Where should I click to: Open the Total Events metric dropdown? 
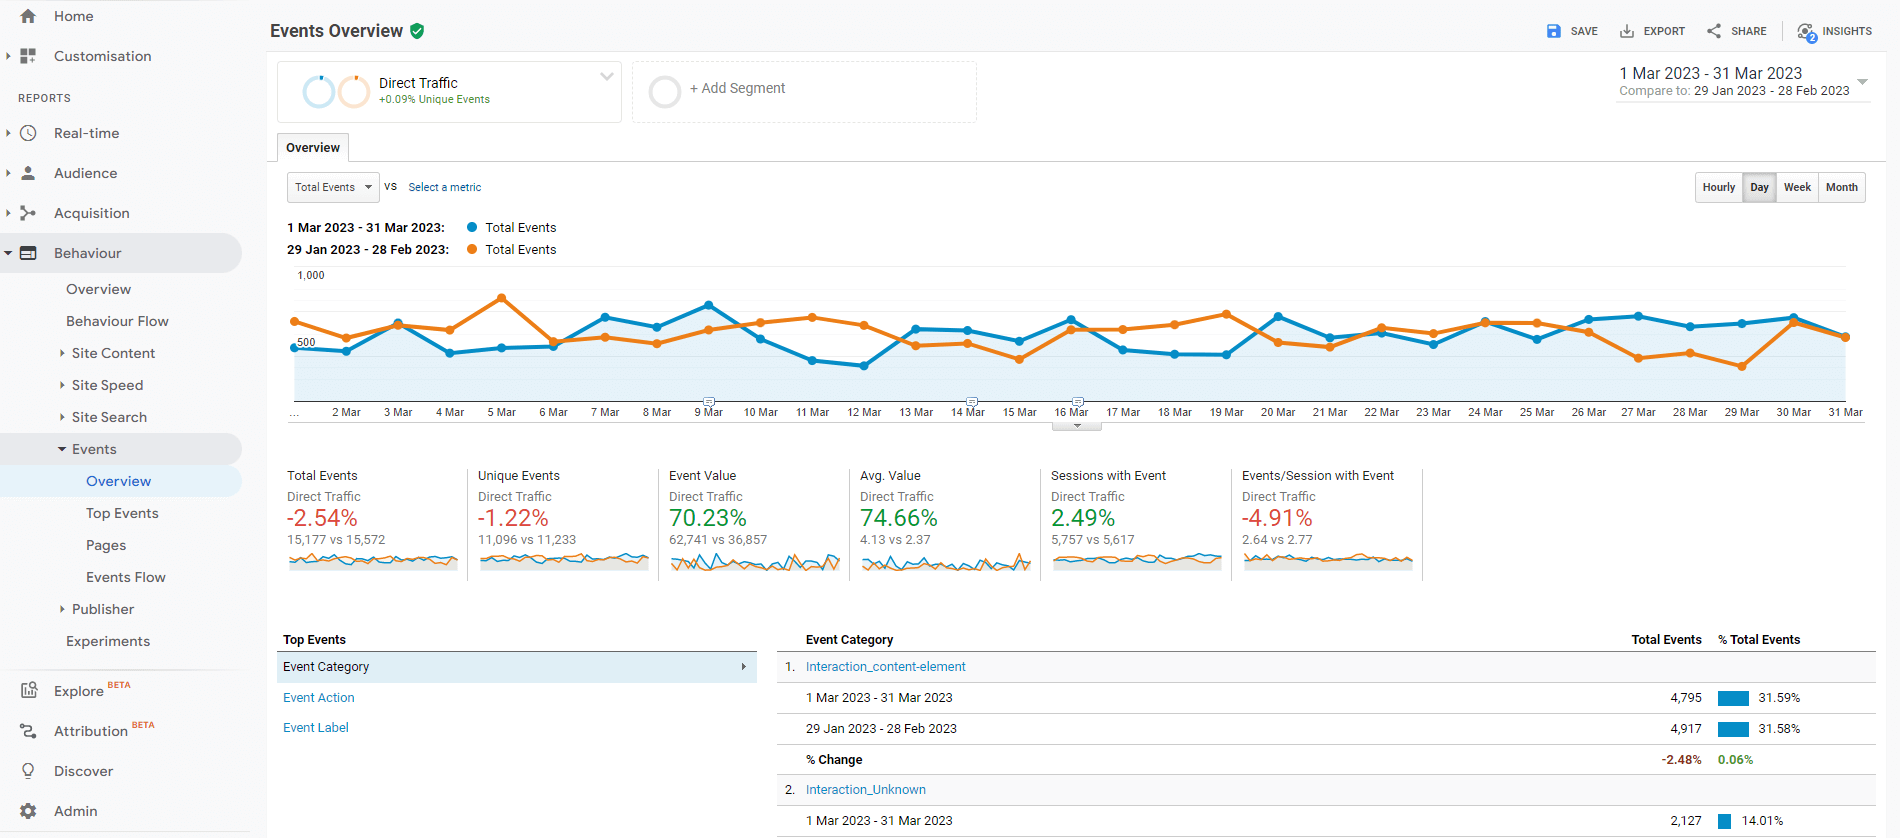(333, 187)
